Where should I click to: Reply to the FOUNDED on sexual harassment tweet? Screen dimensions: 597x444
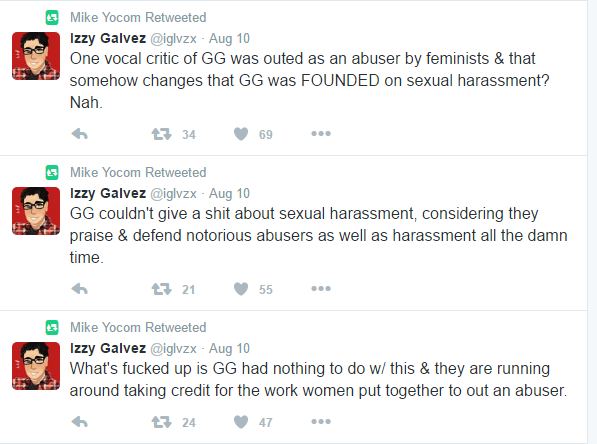coord(80,134)
